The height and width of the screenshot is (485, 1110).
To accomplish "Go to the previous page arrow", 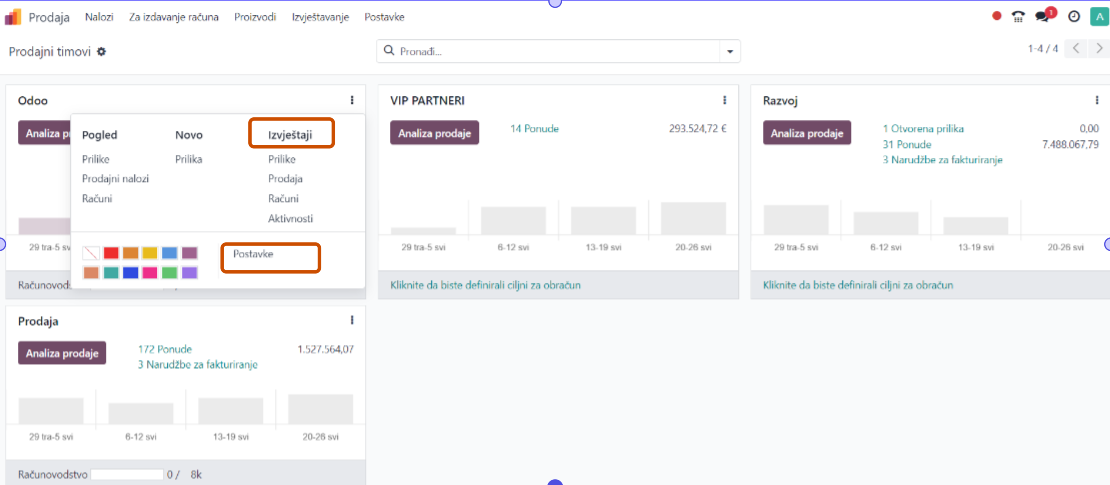I will 1076,48.
